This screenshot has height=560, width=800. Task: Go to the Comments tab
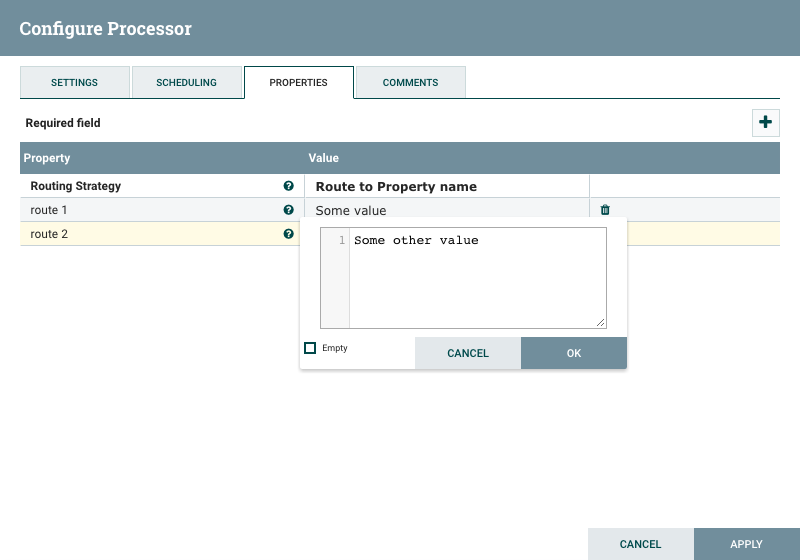410,82
